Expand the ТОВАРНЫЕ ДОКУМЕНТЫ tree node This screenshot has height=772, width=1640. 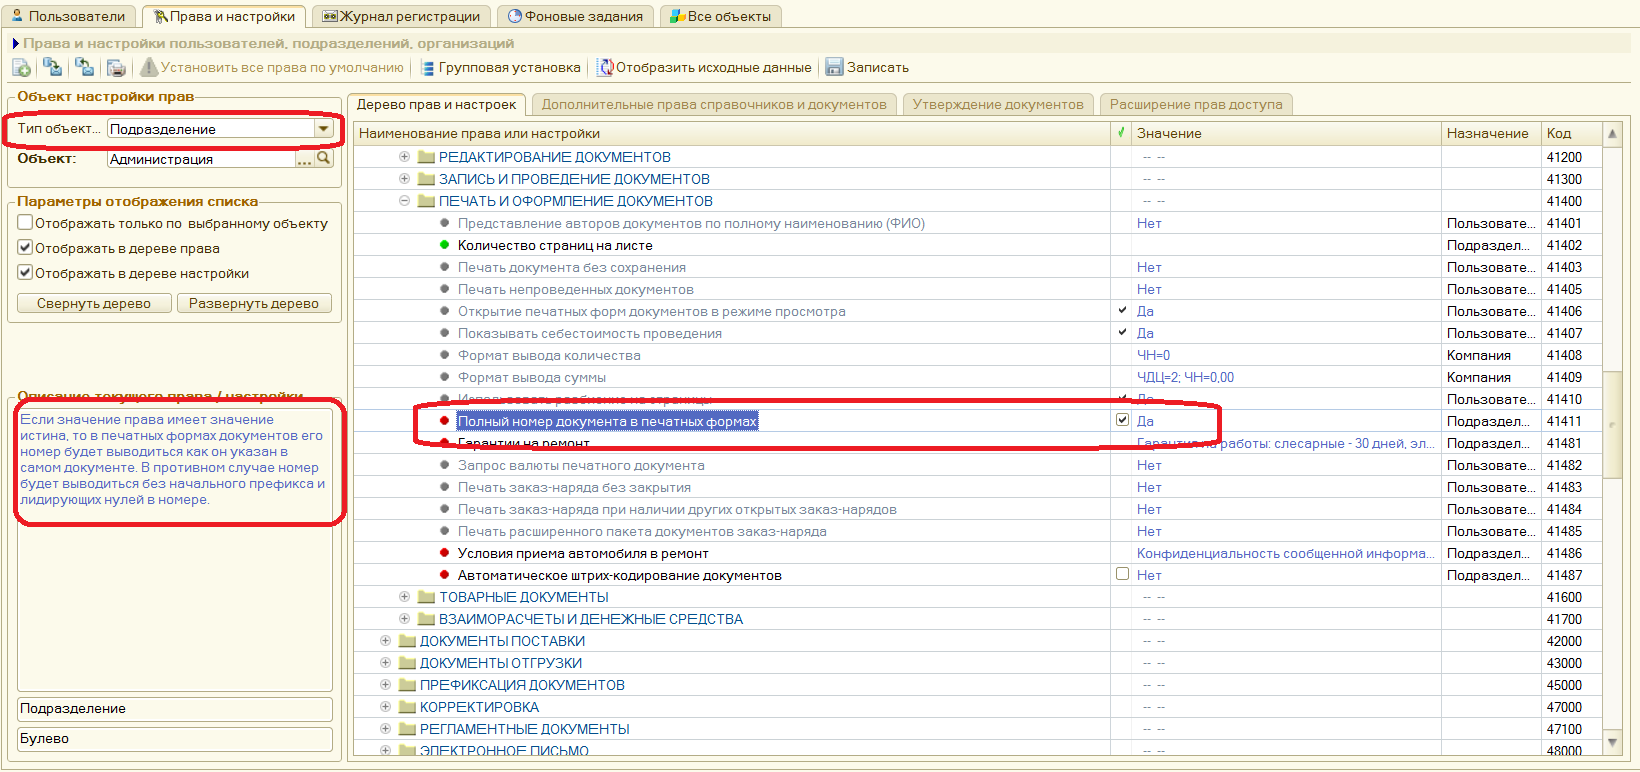pos(404,596)
